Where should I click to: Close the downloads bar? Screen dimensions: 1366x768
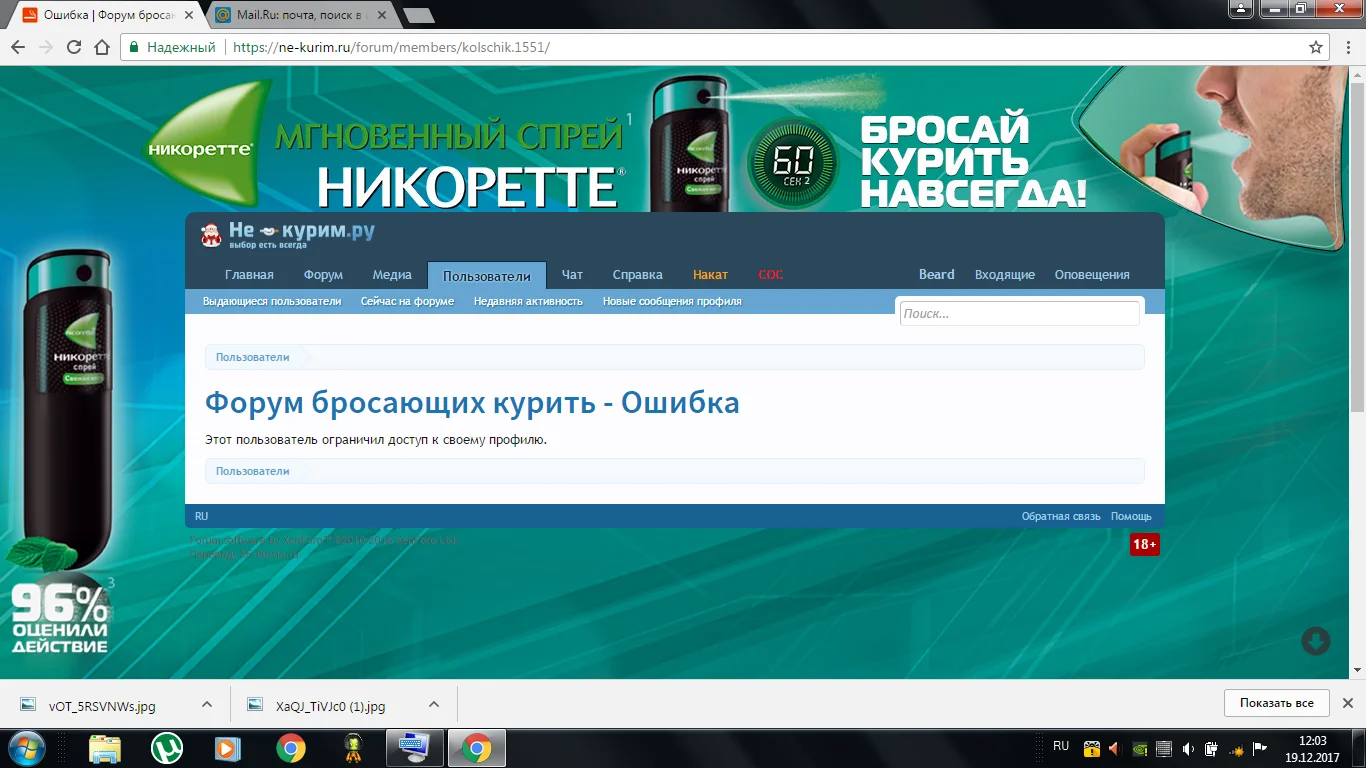1347,703
